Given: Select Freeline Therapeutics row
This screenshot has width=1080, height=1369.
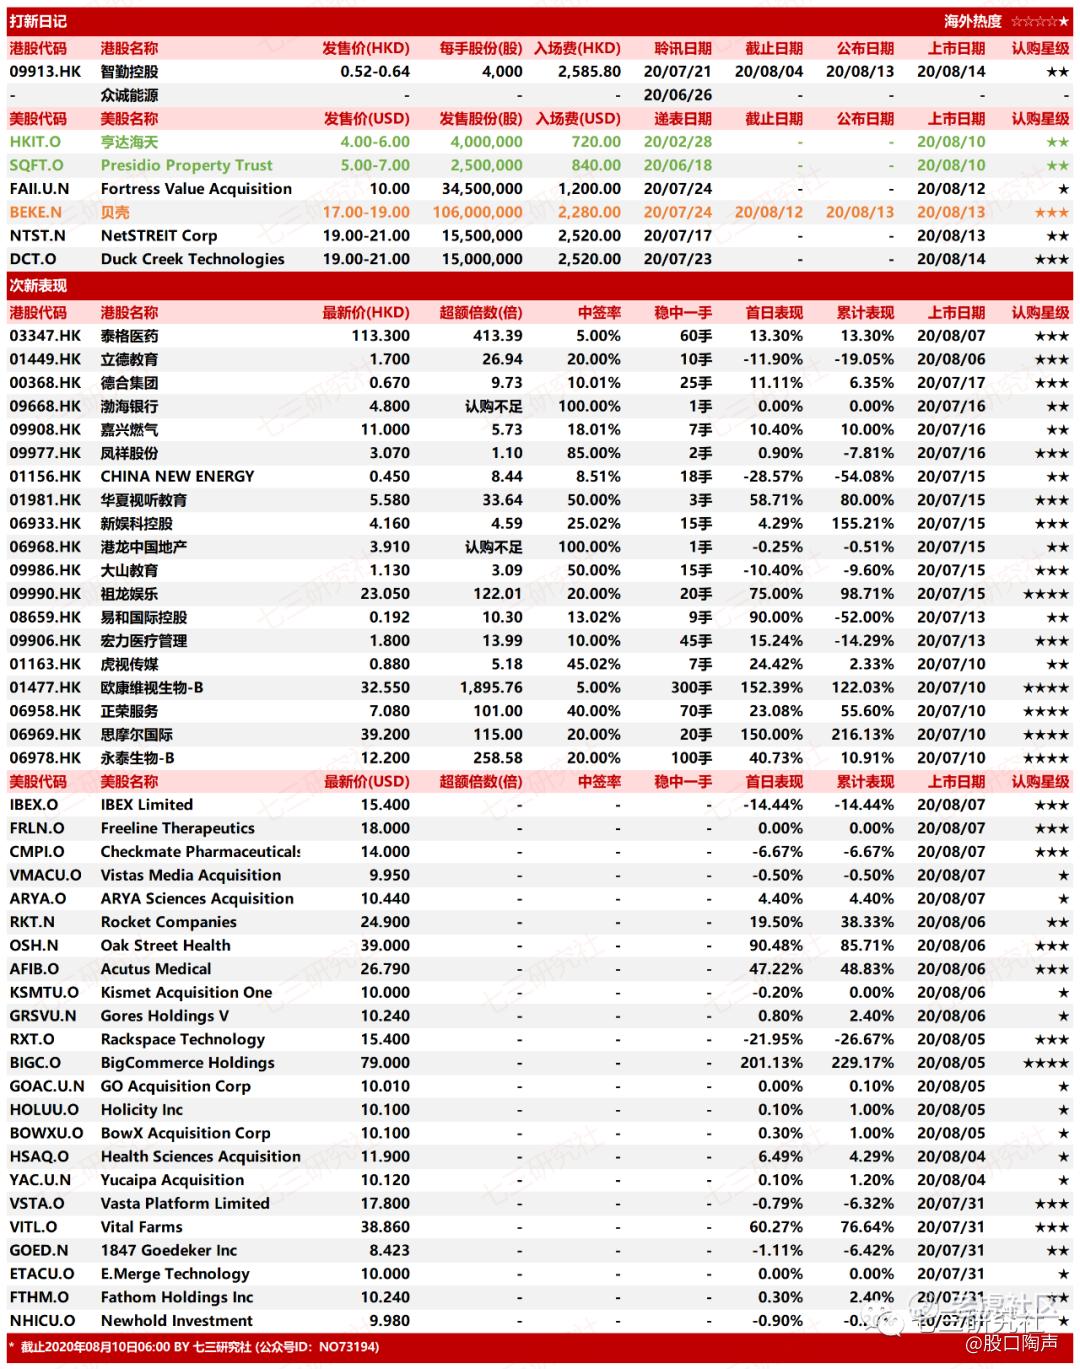Looking at the screenshot, I should point(540,829).
